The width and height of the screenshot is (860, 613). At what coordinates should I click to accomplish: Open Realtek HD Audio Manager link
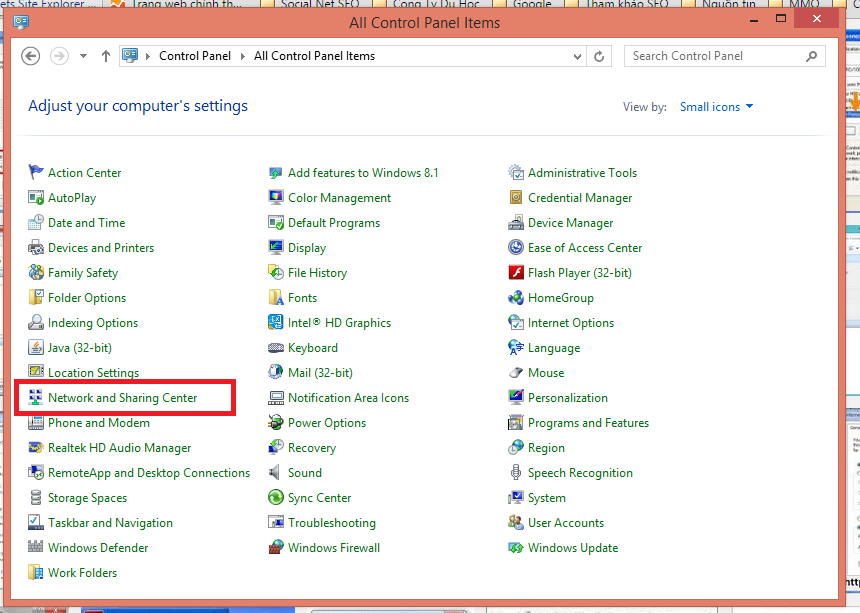pos(120,448)
